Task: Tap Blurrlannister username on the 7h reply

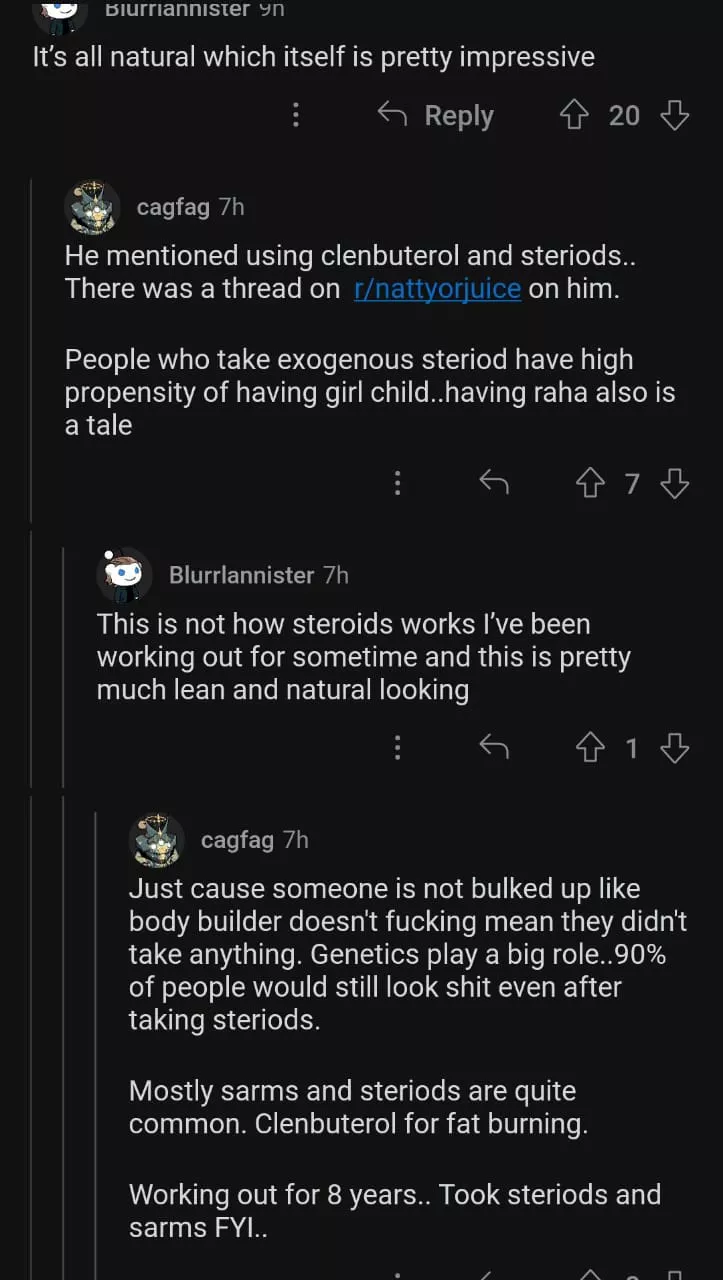Action: (241, 575)
